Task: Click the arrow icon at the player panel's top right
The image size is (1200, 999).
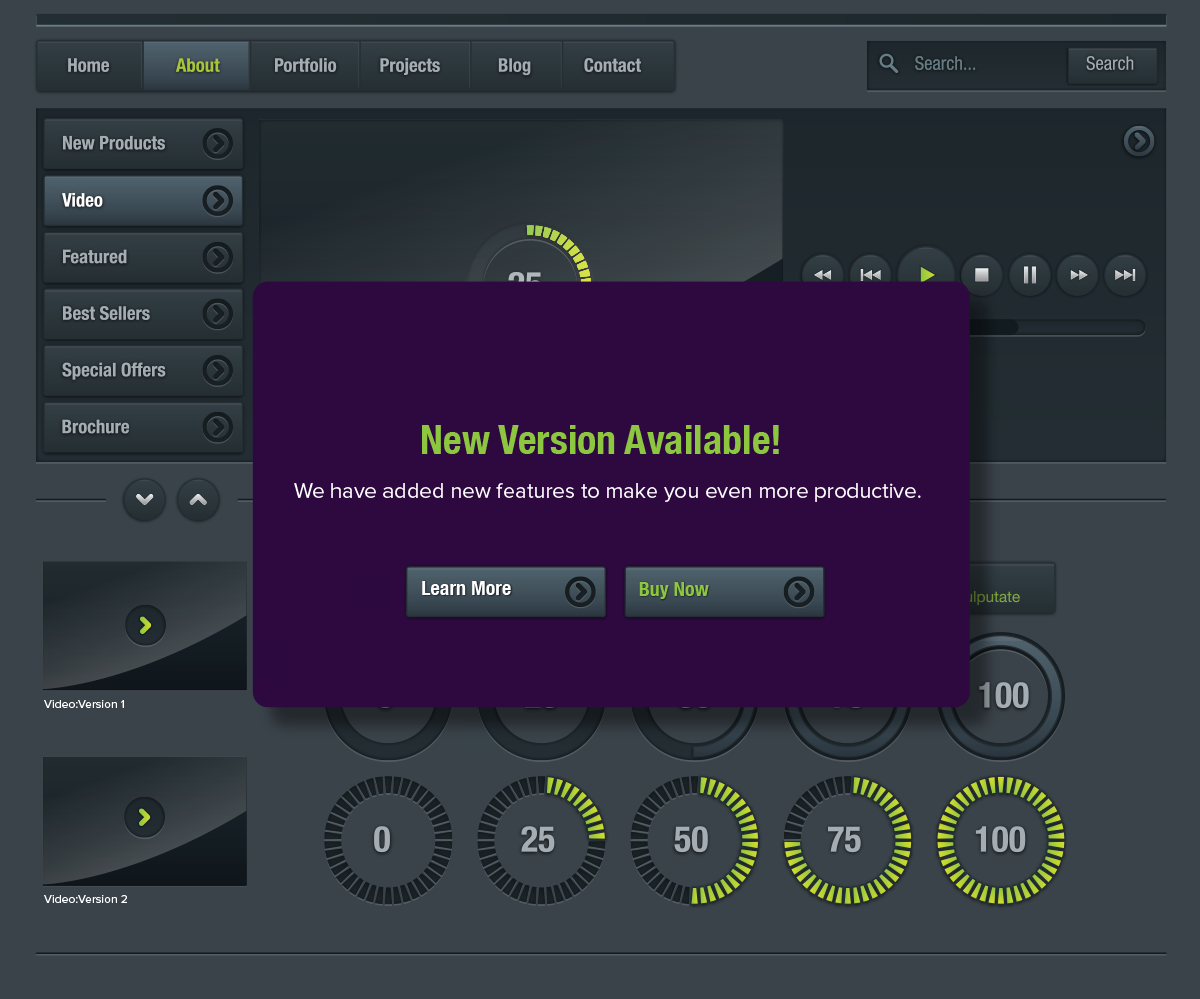Action: point(1139,141)
